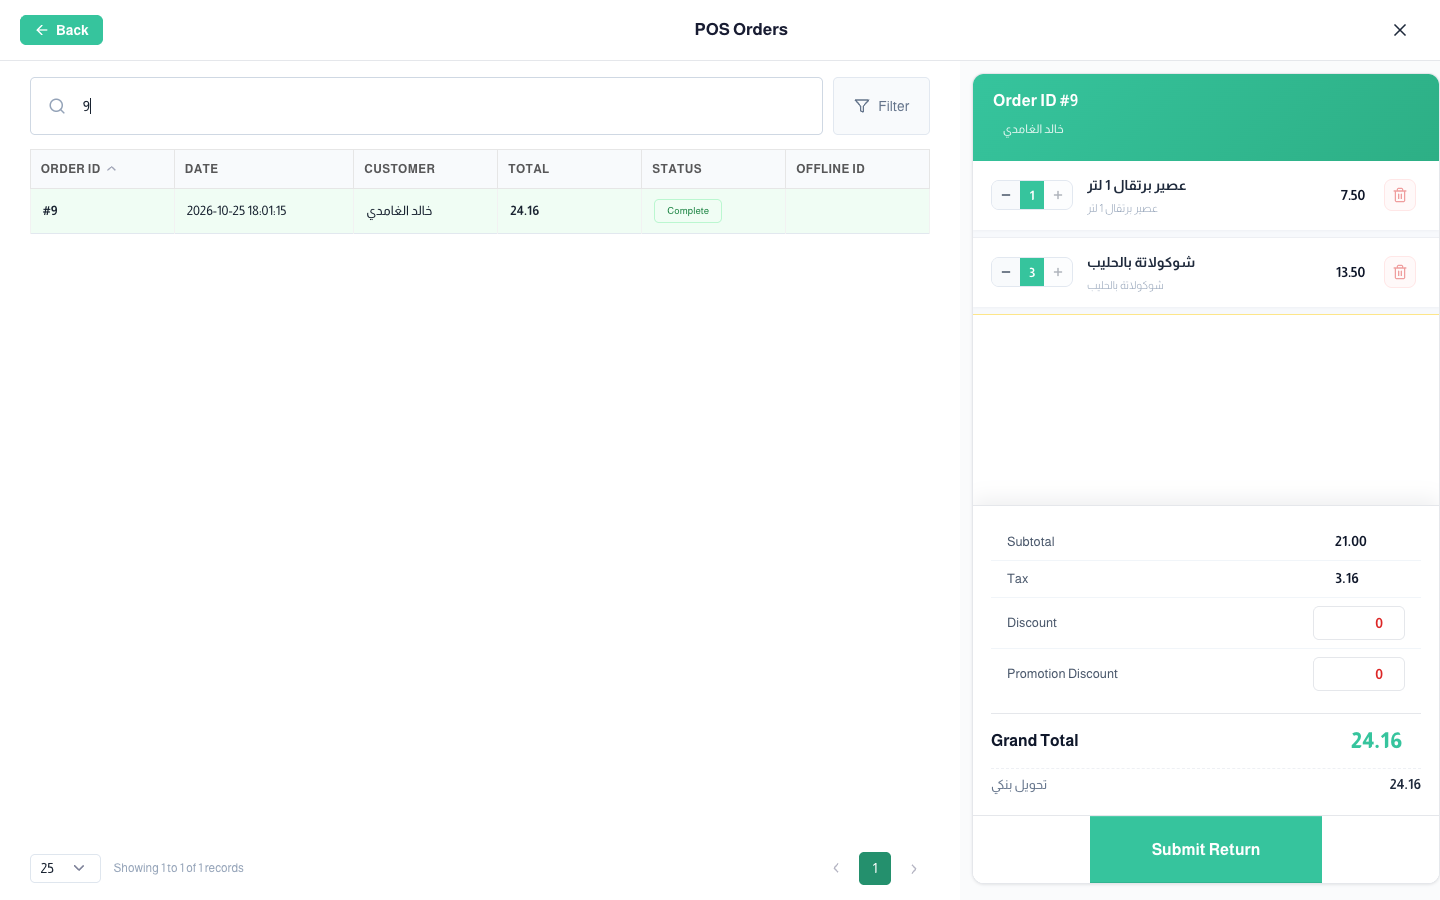The height and width of the screenshot is (900, 1440).
Task: Open the Filter options
Action: (881, 106)
